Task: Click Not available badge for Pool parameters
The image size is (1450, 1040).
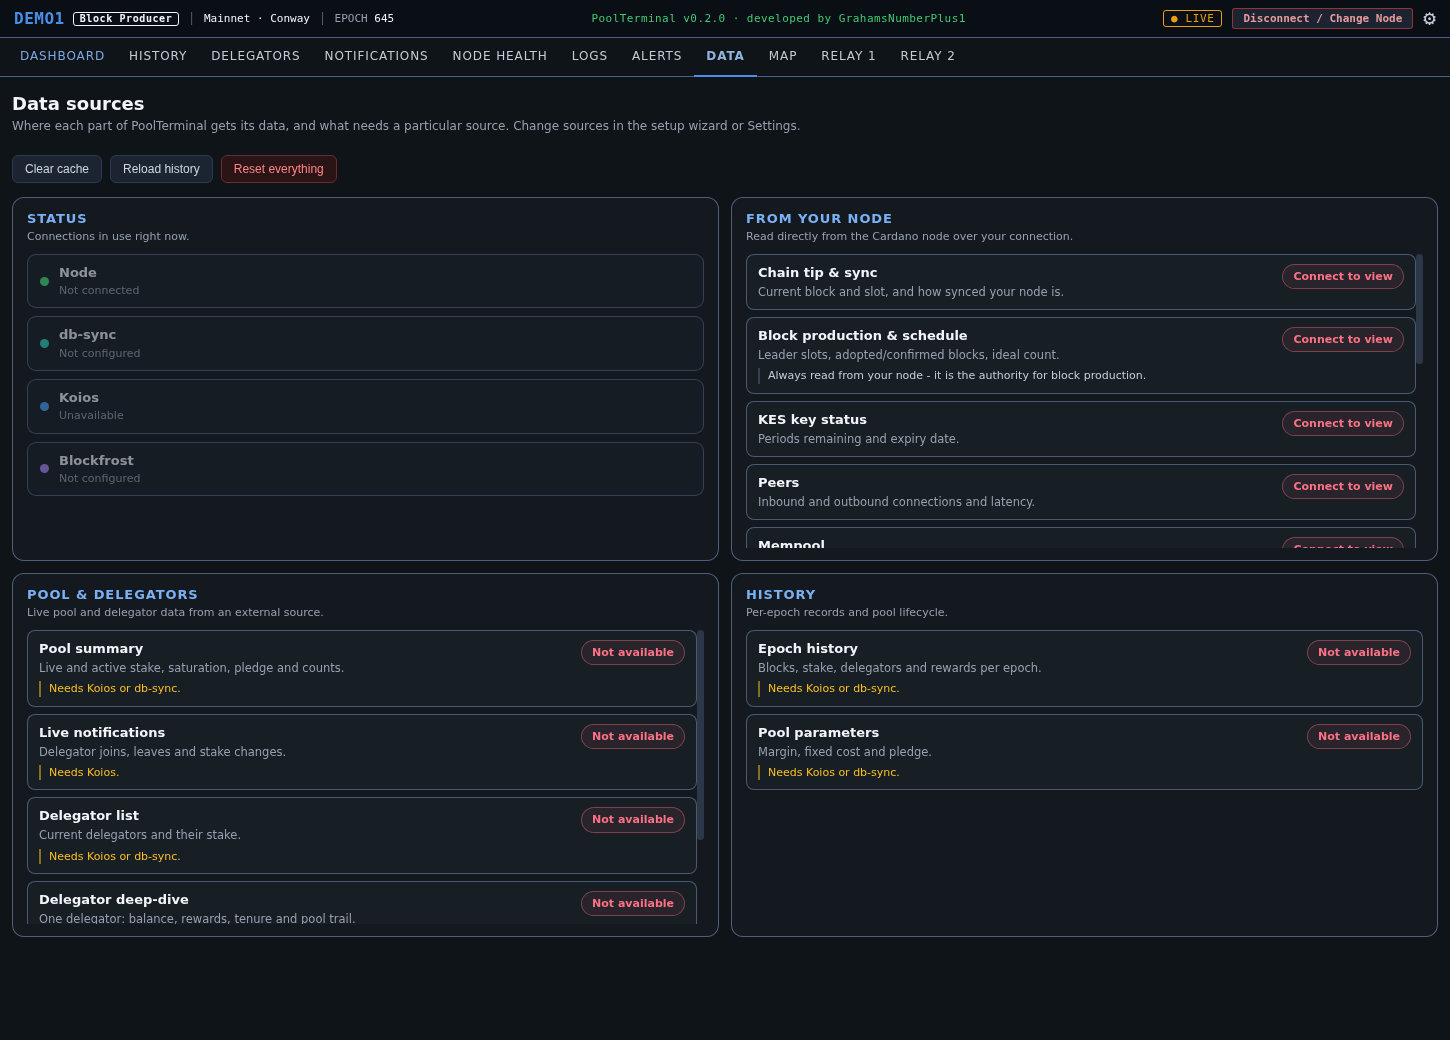Action: tap(1359, 737)
